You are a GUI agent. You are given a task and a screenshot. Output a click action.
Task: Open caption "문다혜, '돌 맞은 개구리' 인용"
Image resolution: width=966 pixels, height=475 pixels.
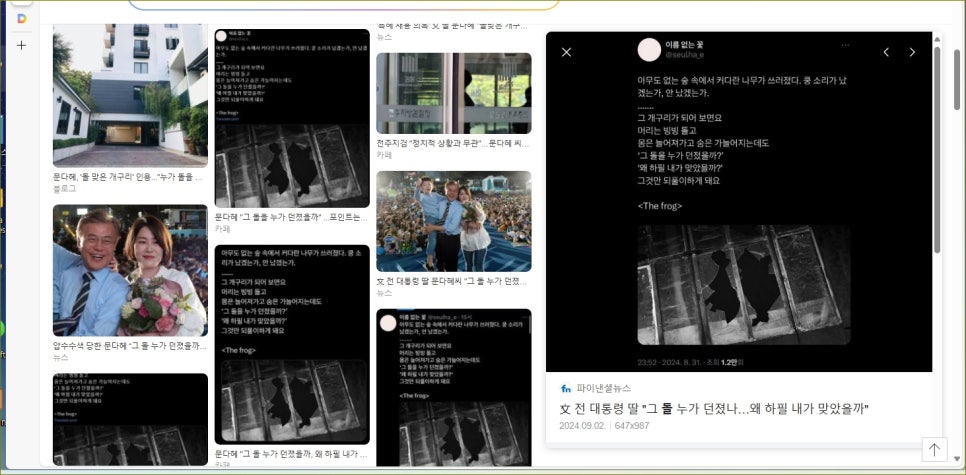pyautogui.click(x=130, y=177)
